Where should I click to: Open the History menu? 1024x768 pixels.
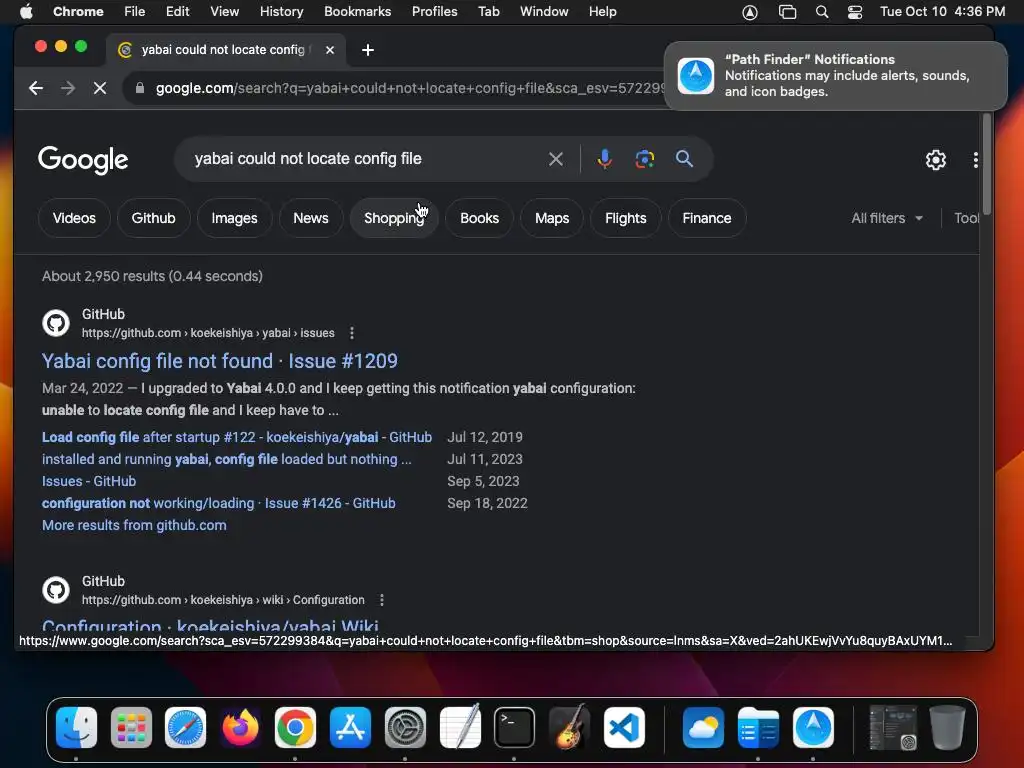281,12
